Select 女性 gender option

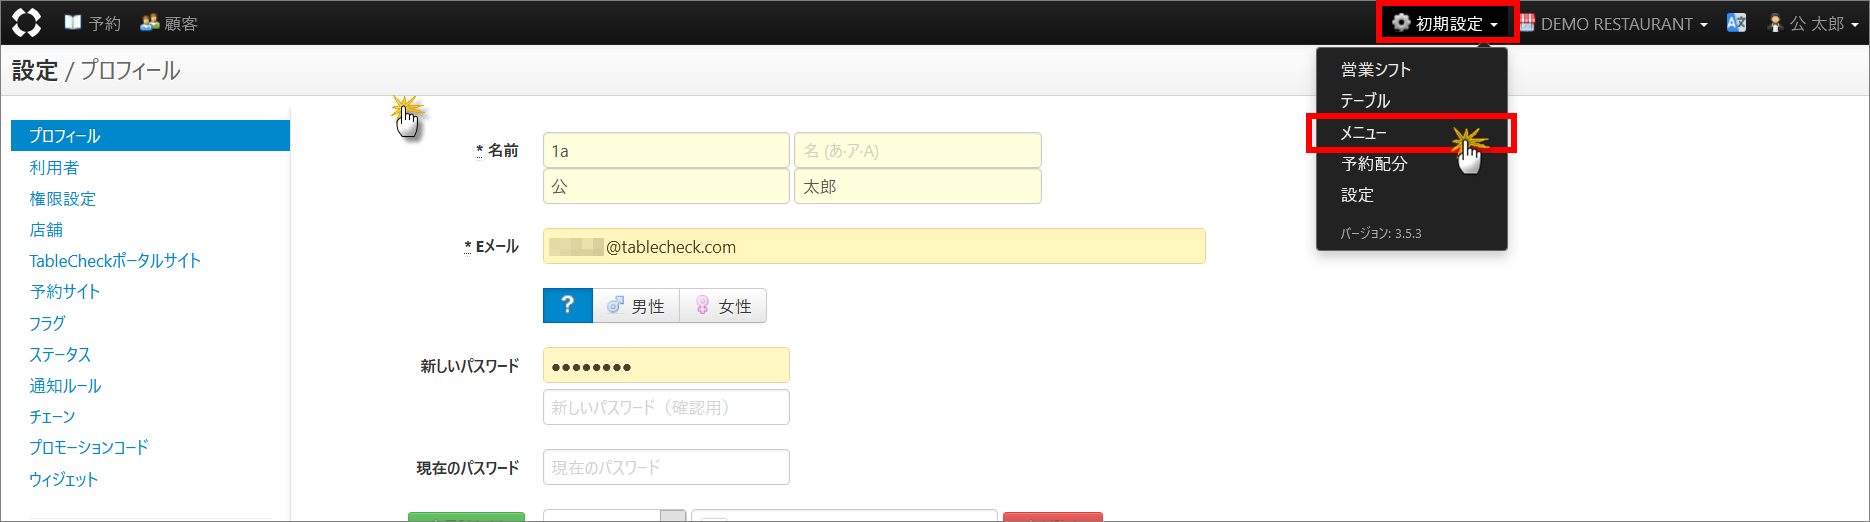coord(723,306)
